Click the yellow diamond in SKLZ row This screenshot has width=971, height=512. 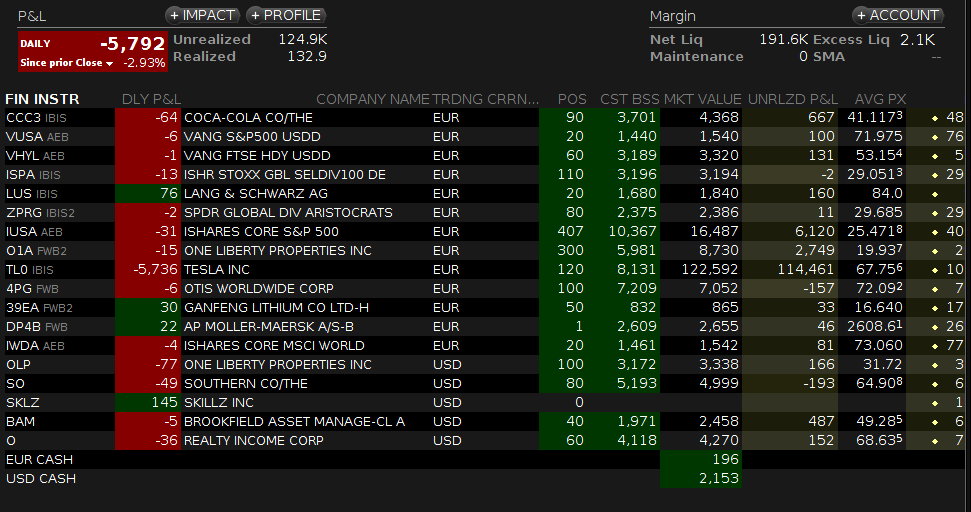coord(934,403)
